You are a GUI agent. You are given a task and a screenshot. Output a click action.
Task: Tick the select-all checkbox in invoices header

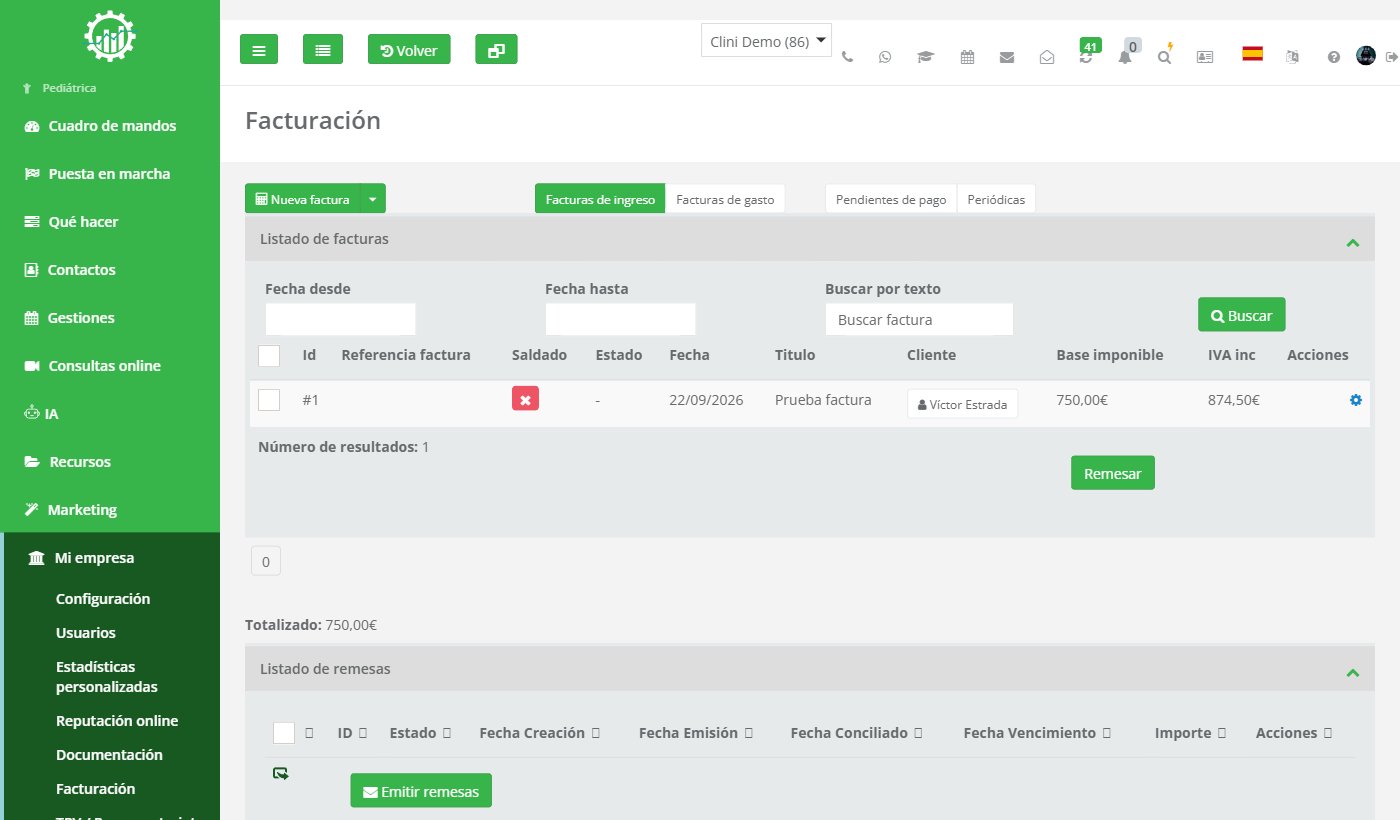[x=269, y=356]
